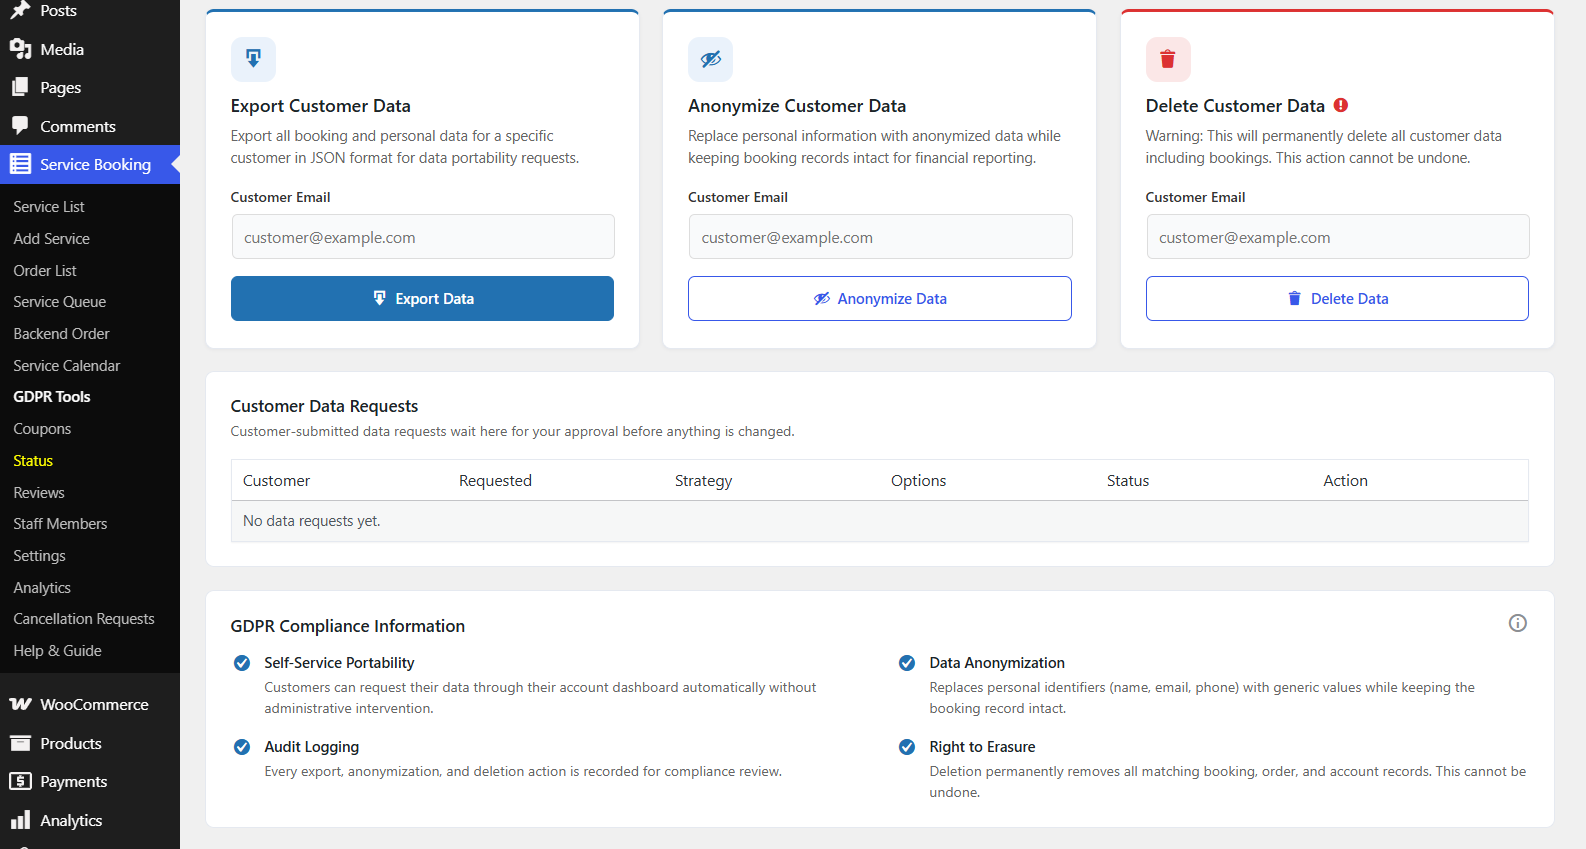The height and width of the screenshot is (849, 1586).
Task: Click the WooCommerce logo icon
Action: point(20,704)
